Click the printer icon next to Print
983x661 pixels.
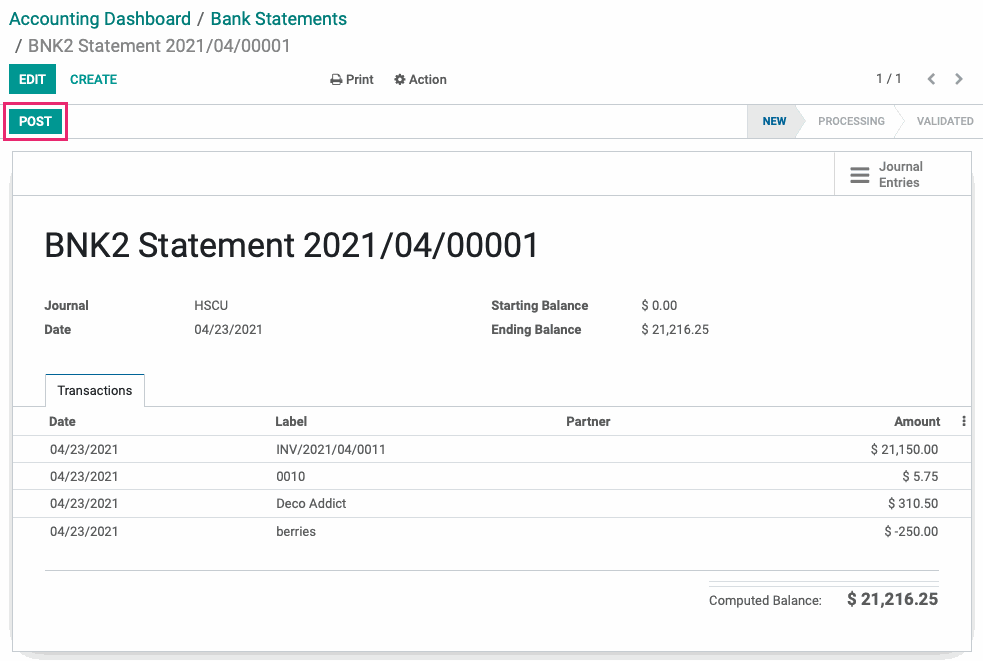point(336,80)
